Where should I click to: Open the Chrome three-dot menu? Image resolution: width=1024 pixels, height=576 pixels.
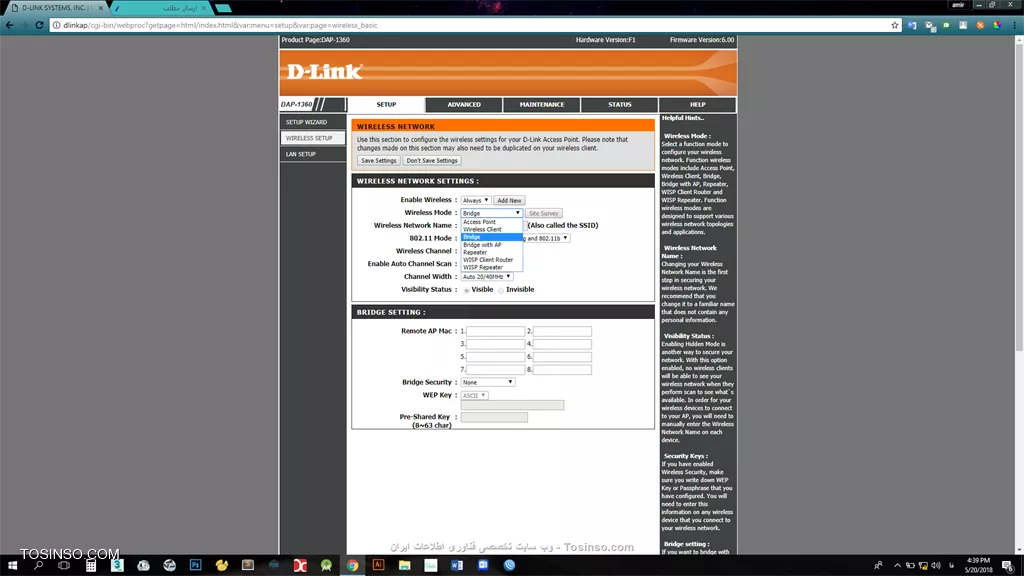coord(1014,25)
